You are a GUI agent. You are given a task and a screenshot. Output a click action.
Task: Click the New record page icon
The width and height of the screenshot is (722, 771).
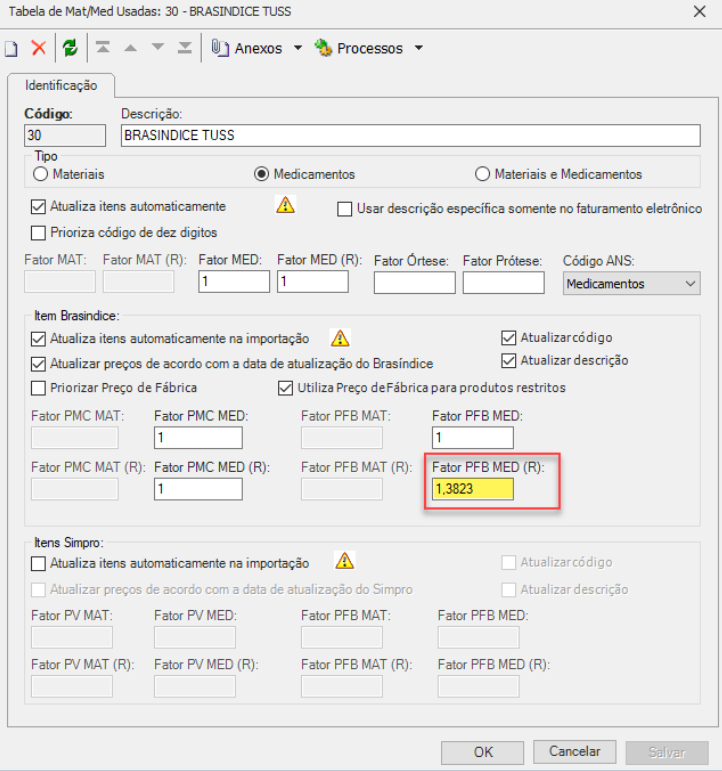11,49
